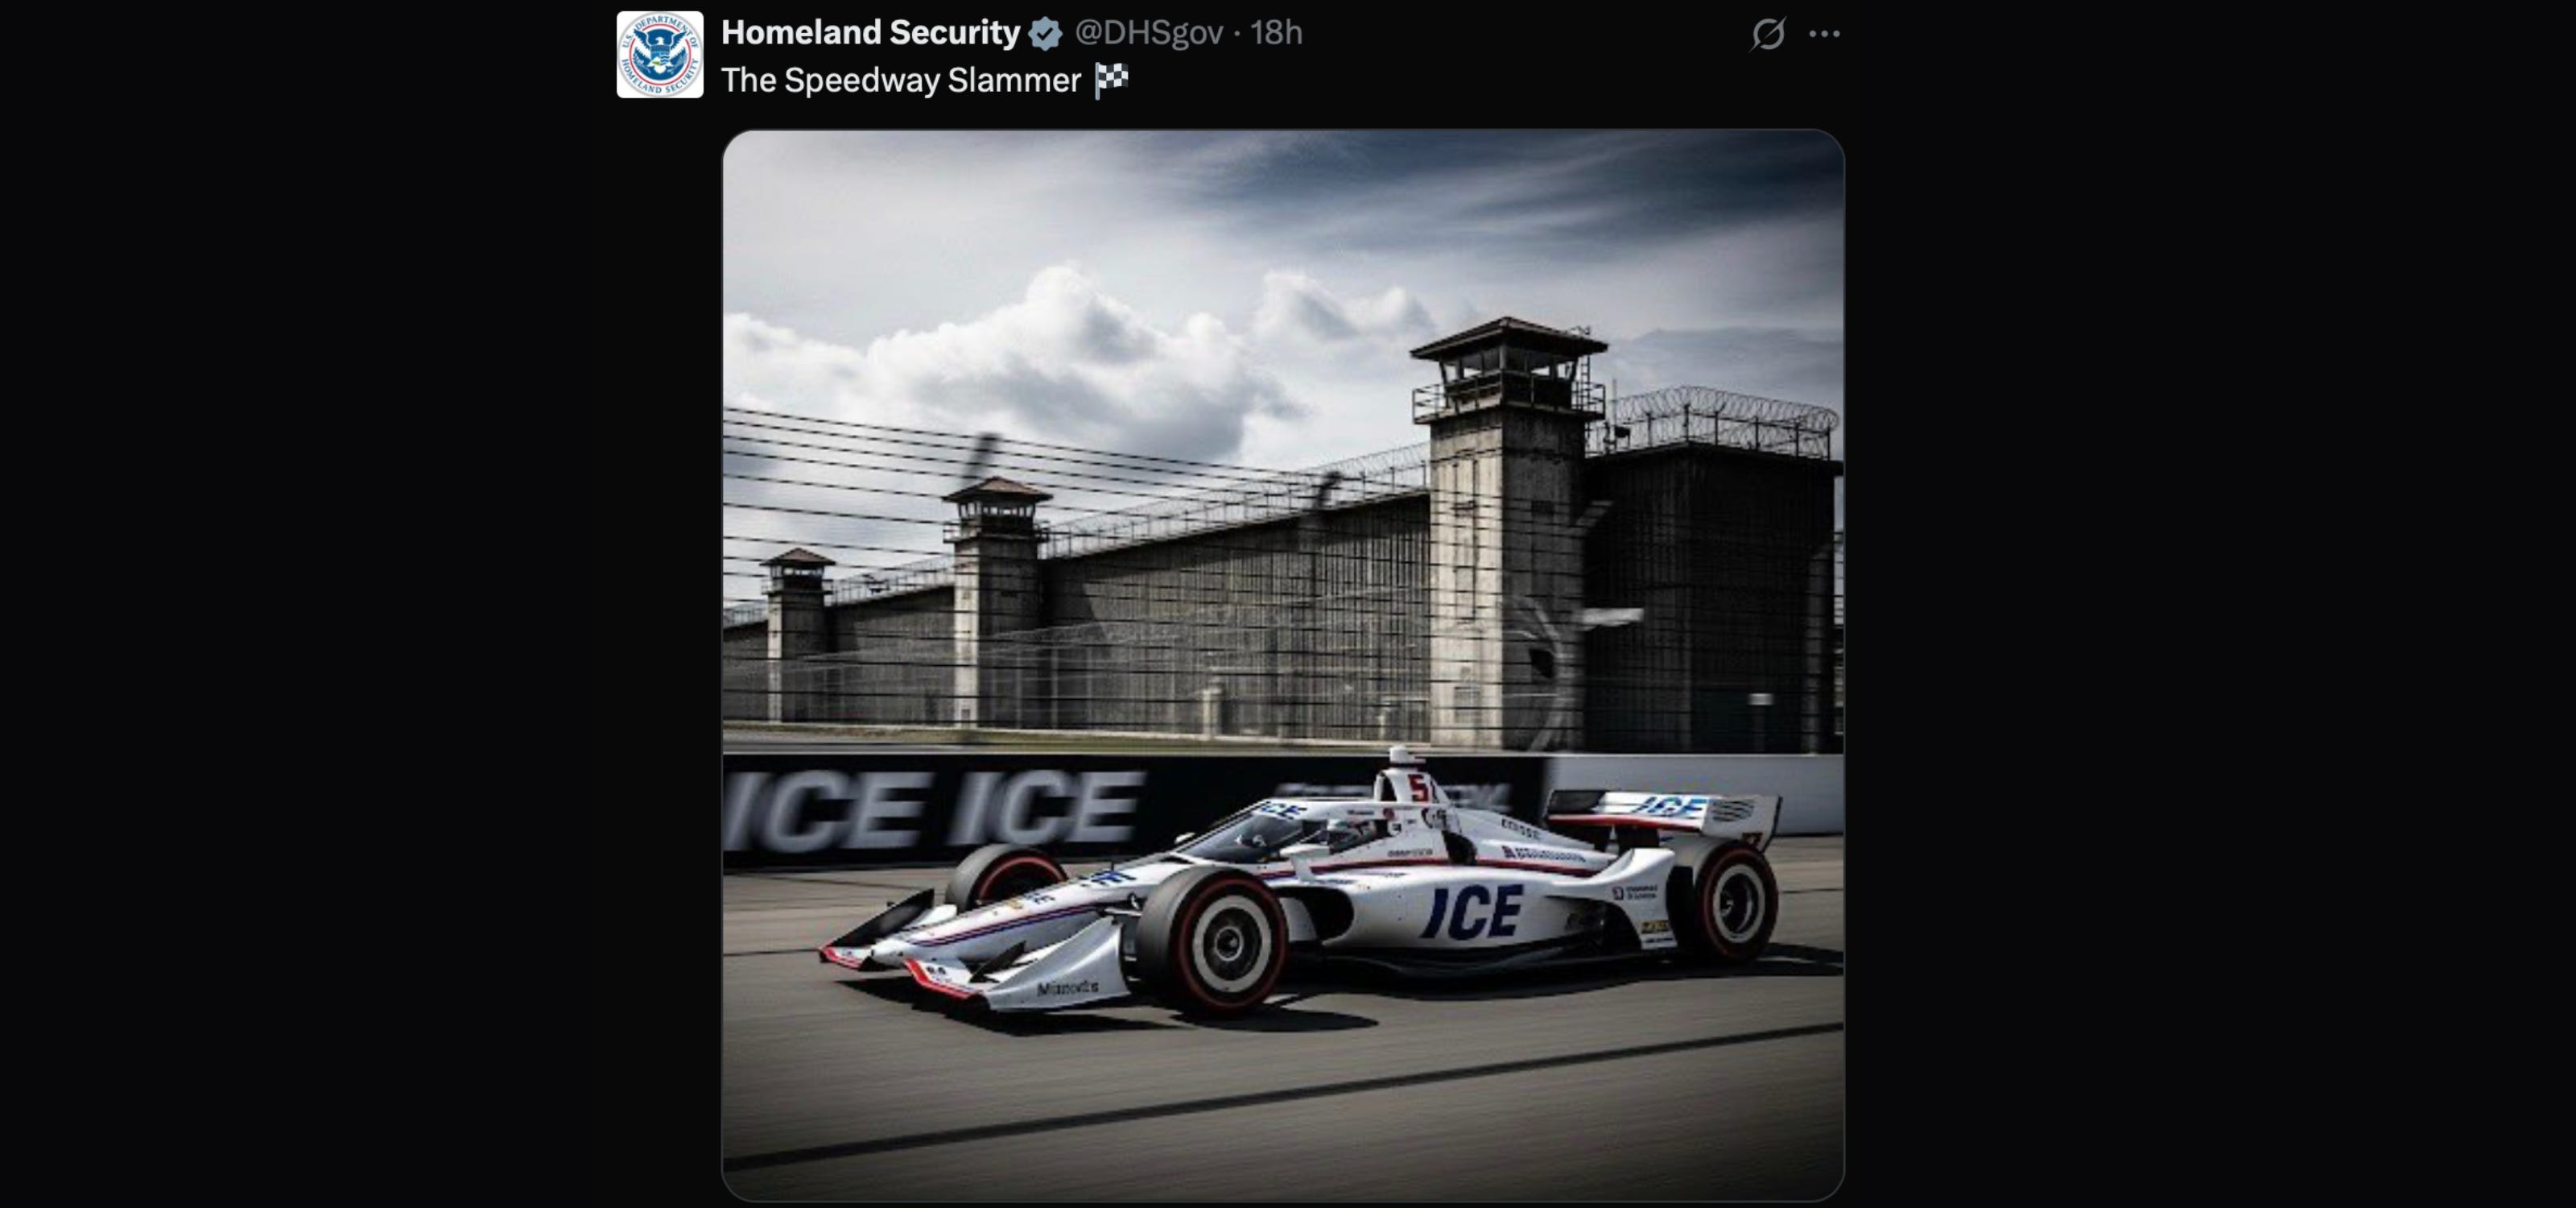Viewport: 2576px width, 1208px height.
Task: Click the red number 5 on car
Action: (1417, 787)
